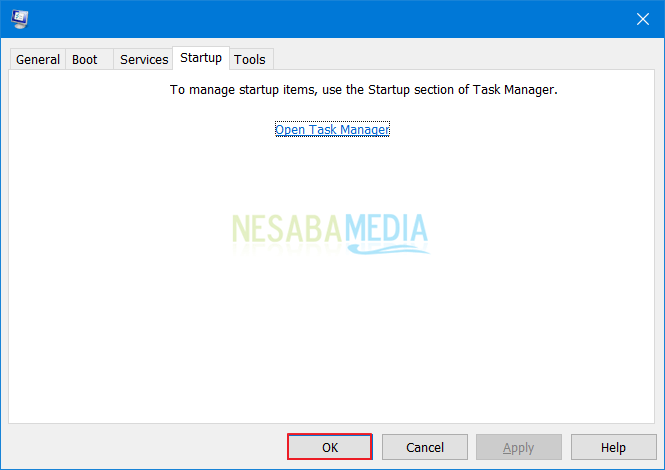The height and width of the screenshot is (470, 665).
Task: Click the Cancel button
Action: [x=425, y=447]
